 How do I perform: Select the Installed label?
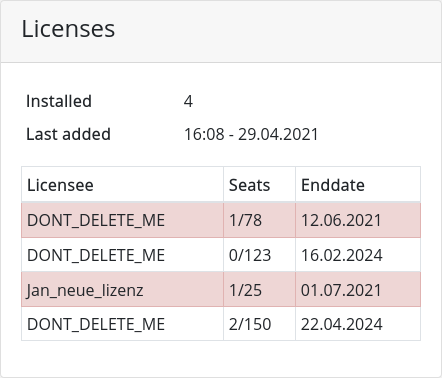(59, 101)
